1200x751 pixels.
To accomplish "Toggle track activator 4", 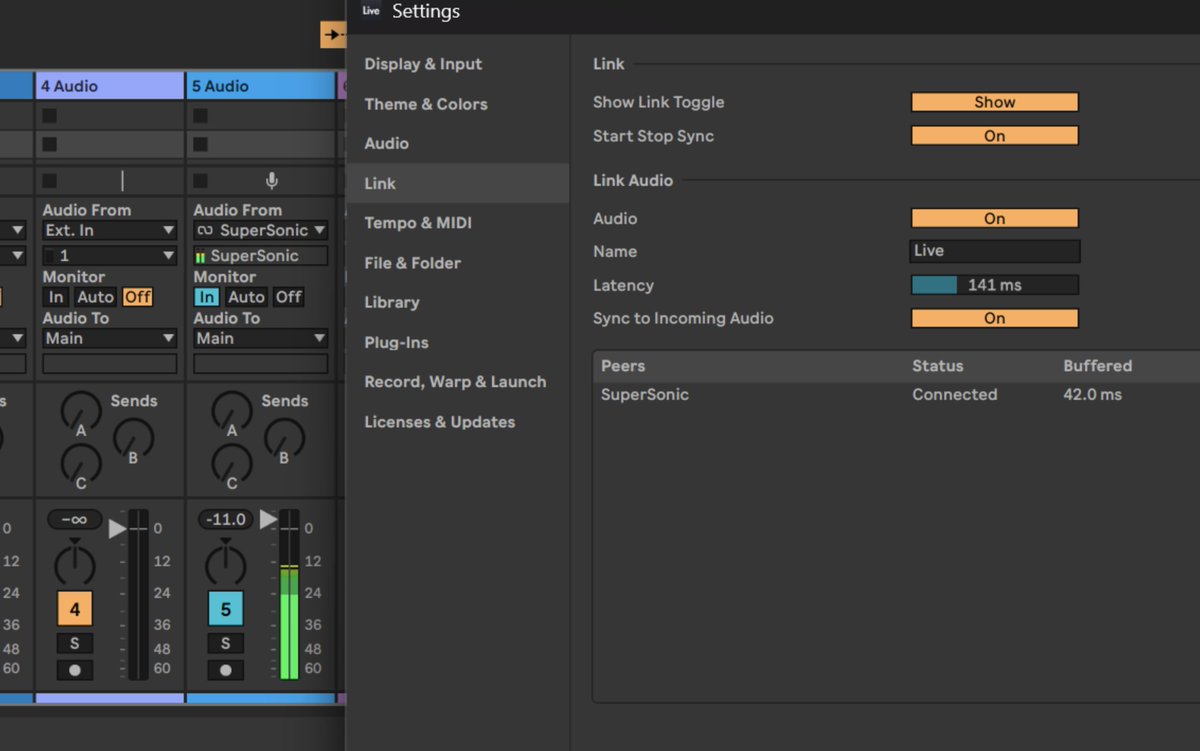I will click(74, 609).
